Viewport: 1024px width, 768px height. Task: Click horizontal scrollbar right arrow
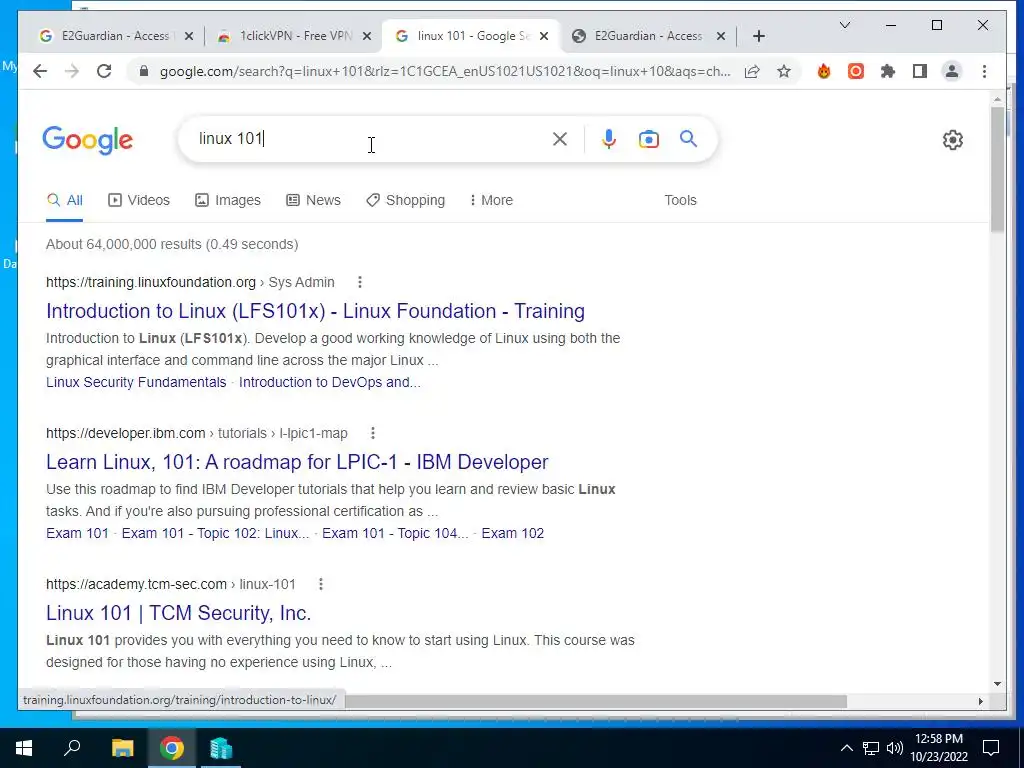coord(980,701)
